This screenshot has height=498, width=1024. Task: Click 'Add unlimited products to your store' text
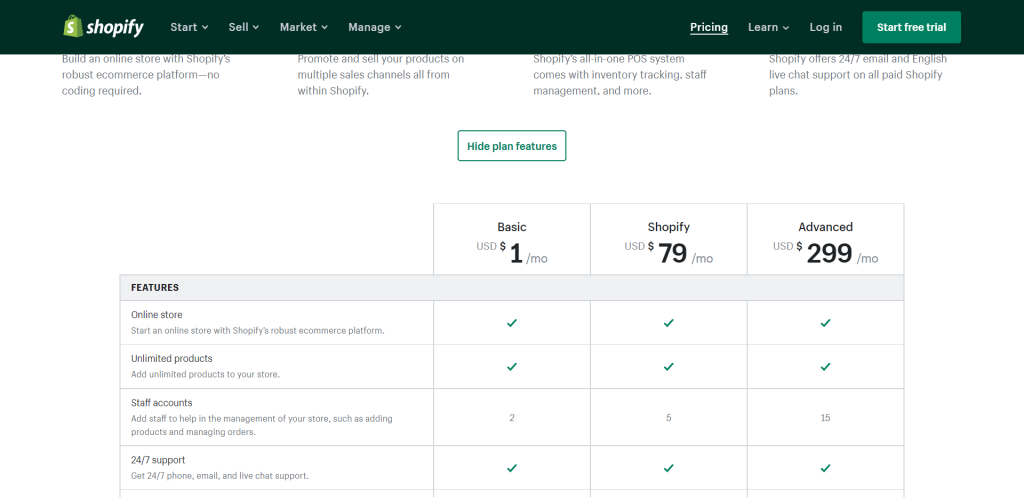pos(205,375)
